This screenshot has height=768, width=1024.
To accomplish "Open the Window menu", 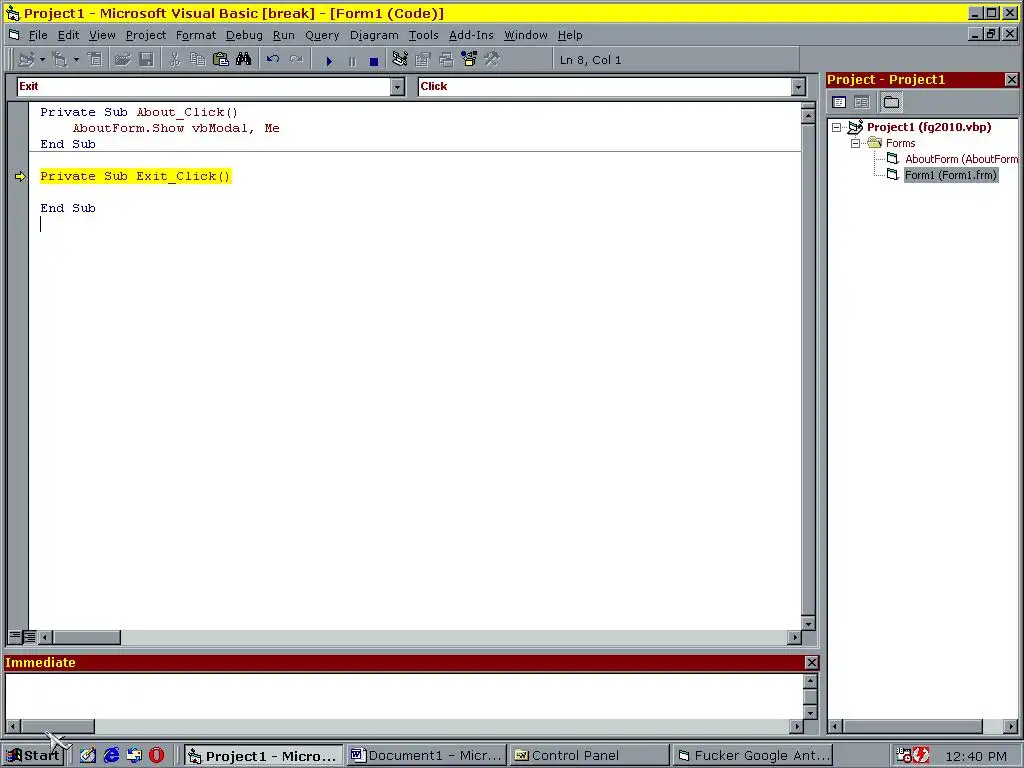I will click(x=526, y=35).
